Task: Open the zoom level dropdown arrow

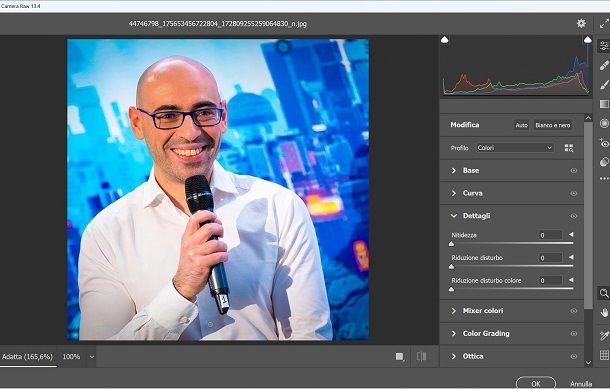Action: point(91,357)
